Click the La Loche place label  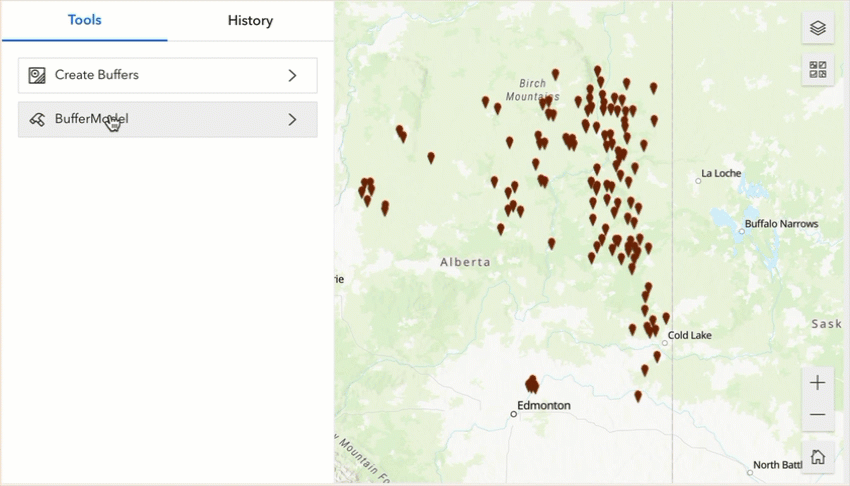[721, 173]
